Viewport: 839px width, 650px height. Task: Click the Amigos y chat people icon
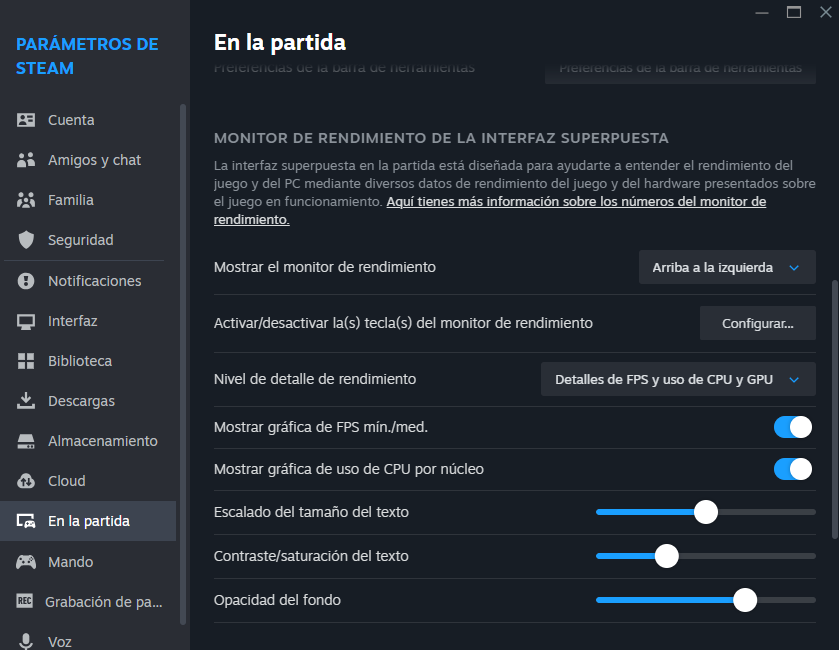(26, 160)
